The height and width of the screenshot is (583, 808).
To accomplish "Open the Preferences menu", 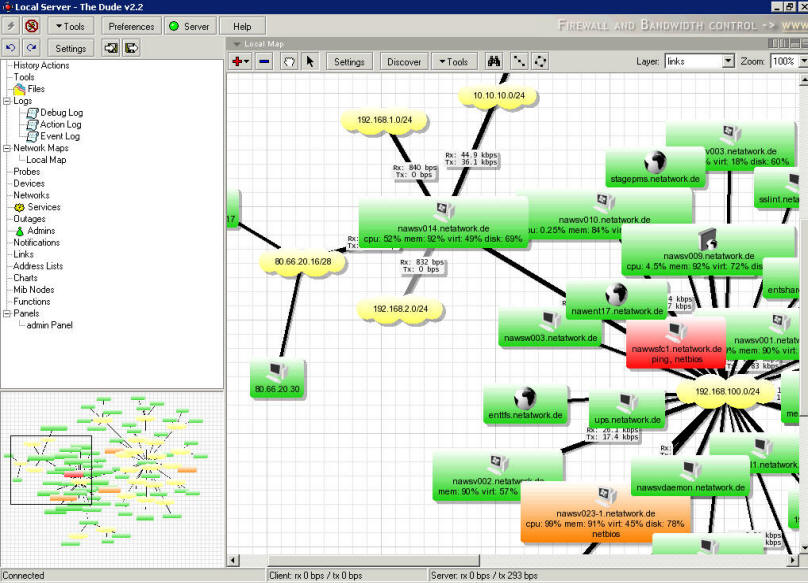I will pyautogui.click(x=131, y=26).
